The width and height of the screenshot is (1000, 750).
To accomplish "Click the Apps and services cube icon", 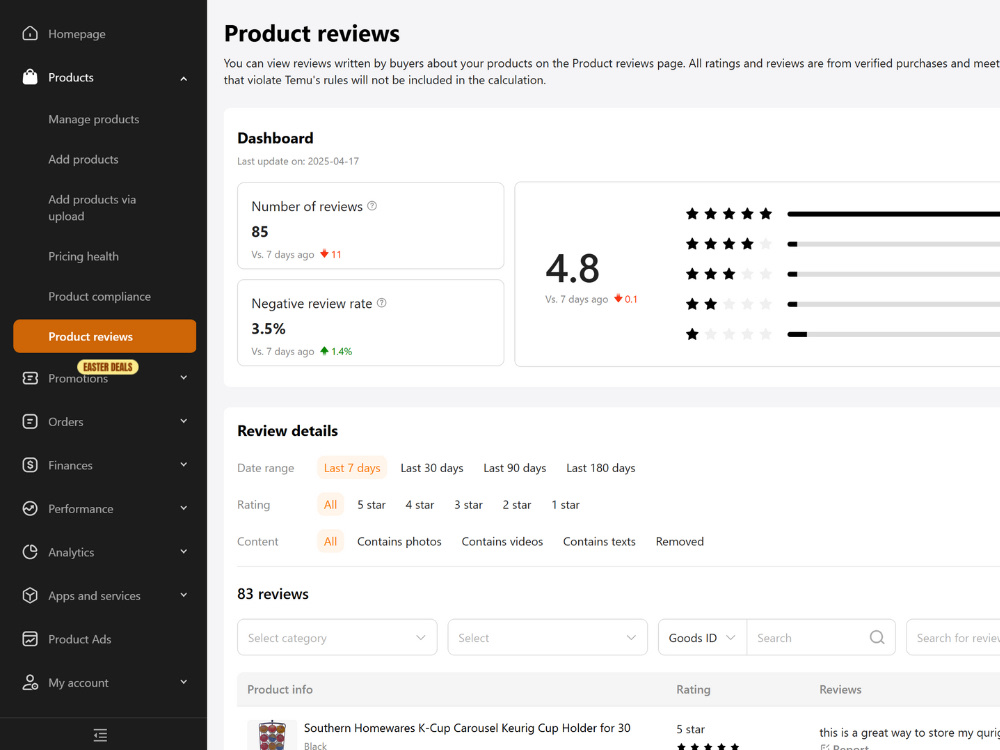I will [30, 595].
